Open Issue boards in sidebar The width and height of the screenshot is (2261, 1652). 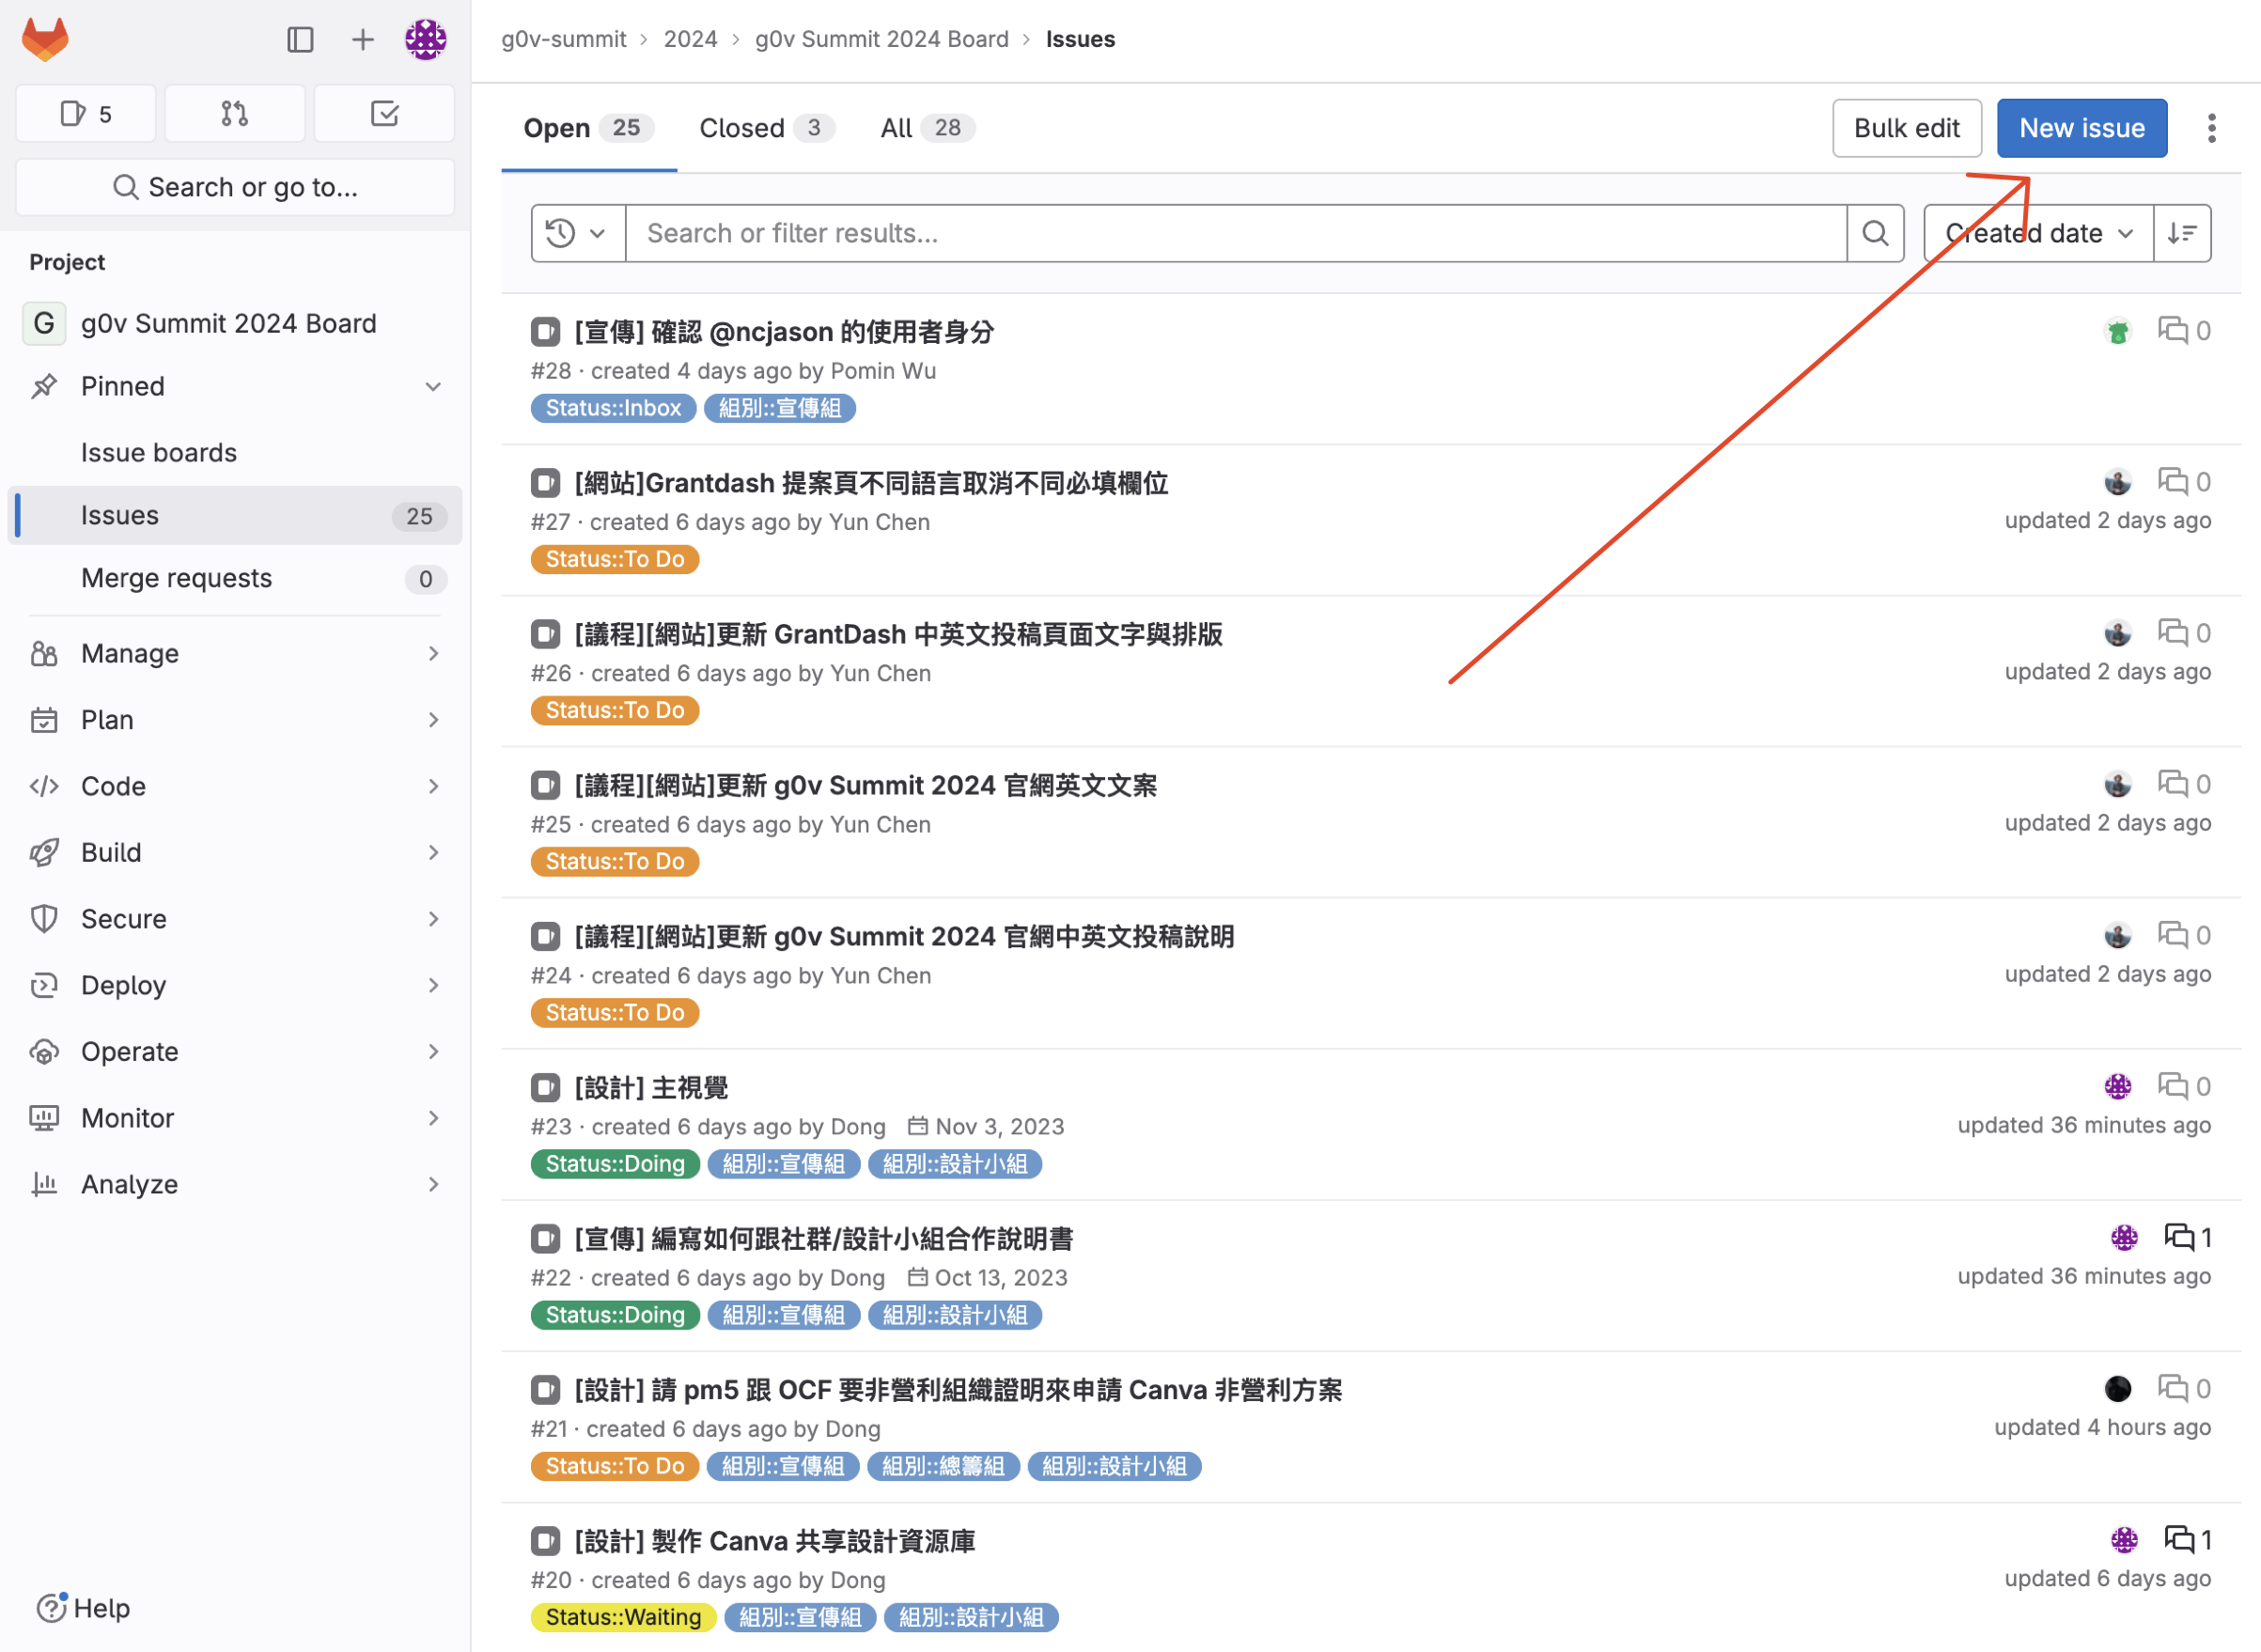(x=159, y=453)
